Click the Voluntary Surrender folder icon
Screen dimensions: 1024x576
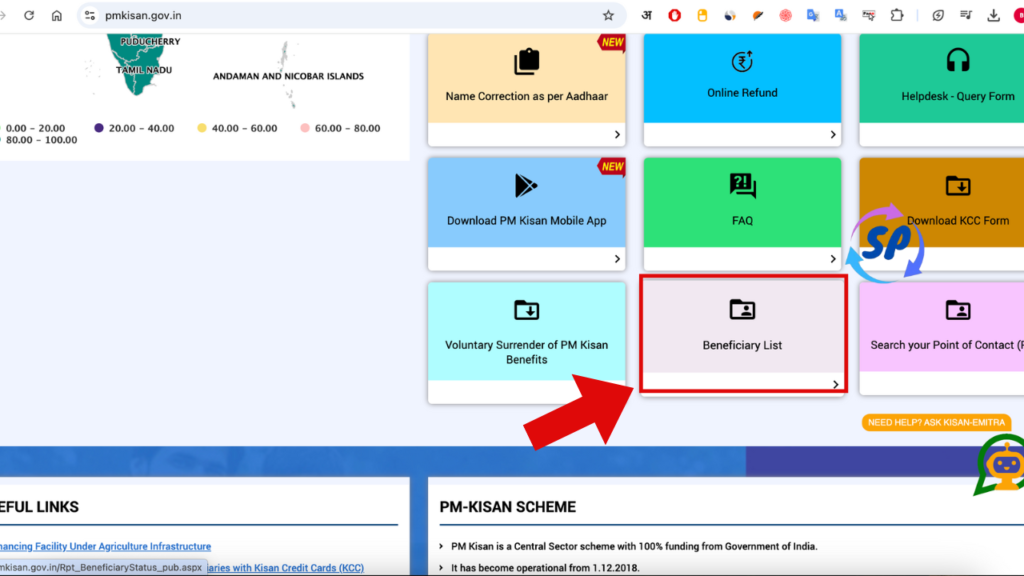click(x=526, y=310)
